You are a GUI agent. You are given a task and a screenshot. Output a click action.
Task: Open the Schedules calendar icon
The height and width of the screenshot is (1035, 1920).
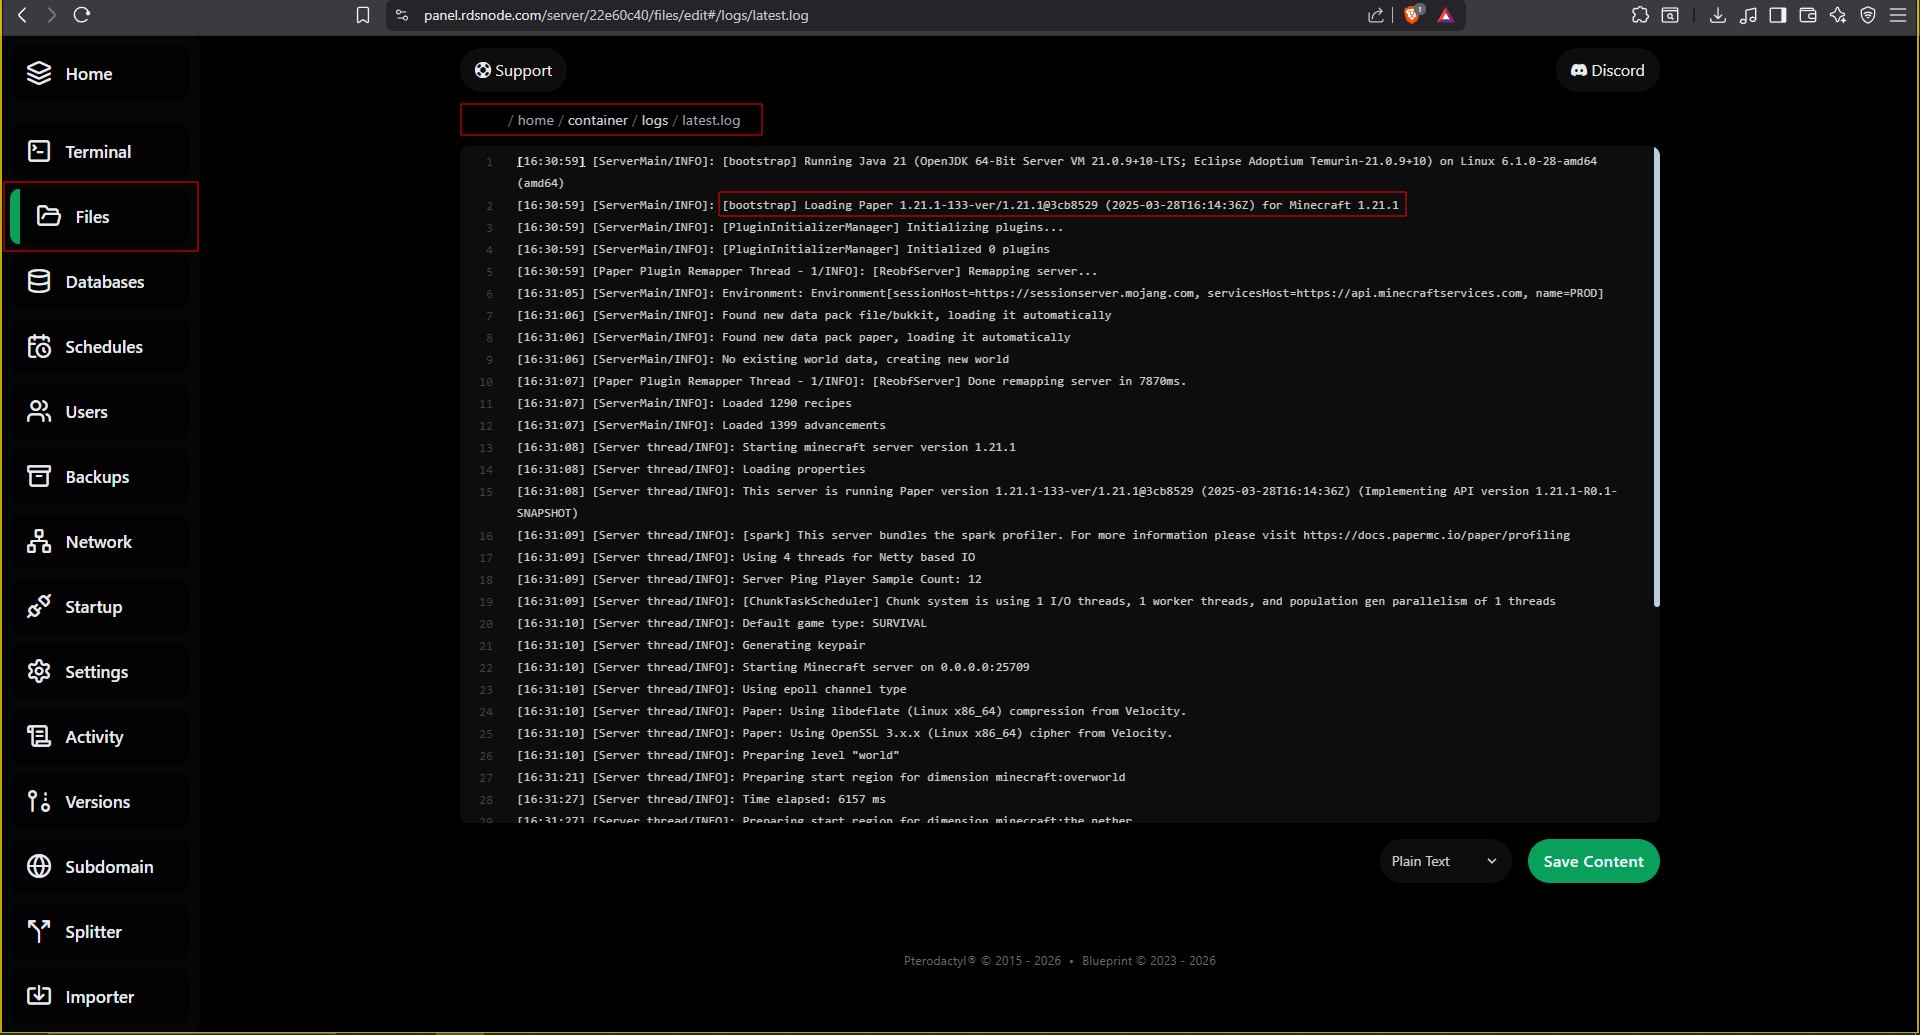point(39,346)
